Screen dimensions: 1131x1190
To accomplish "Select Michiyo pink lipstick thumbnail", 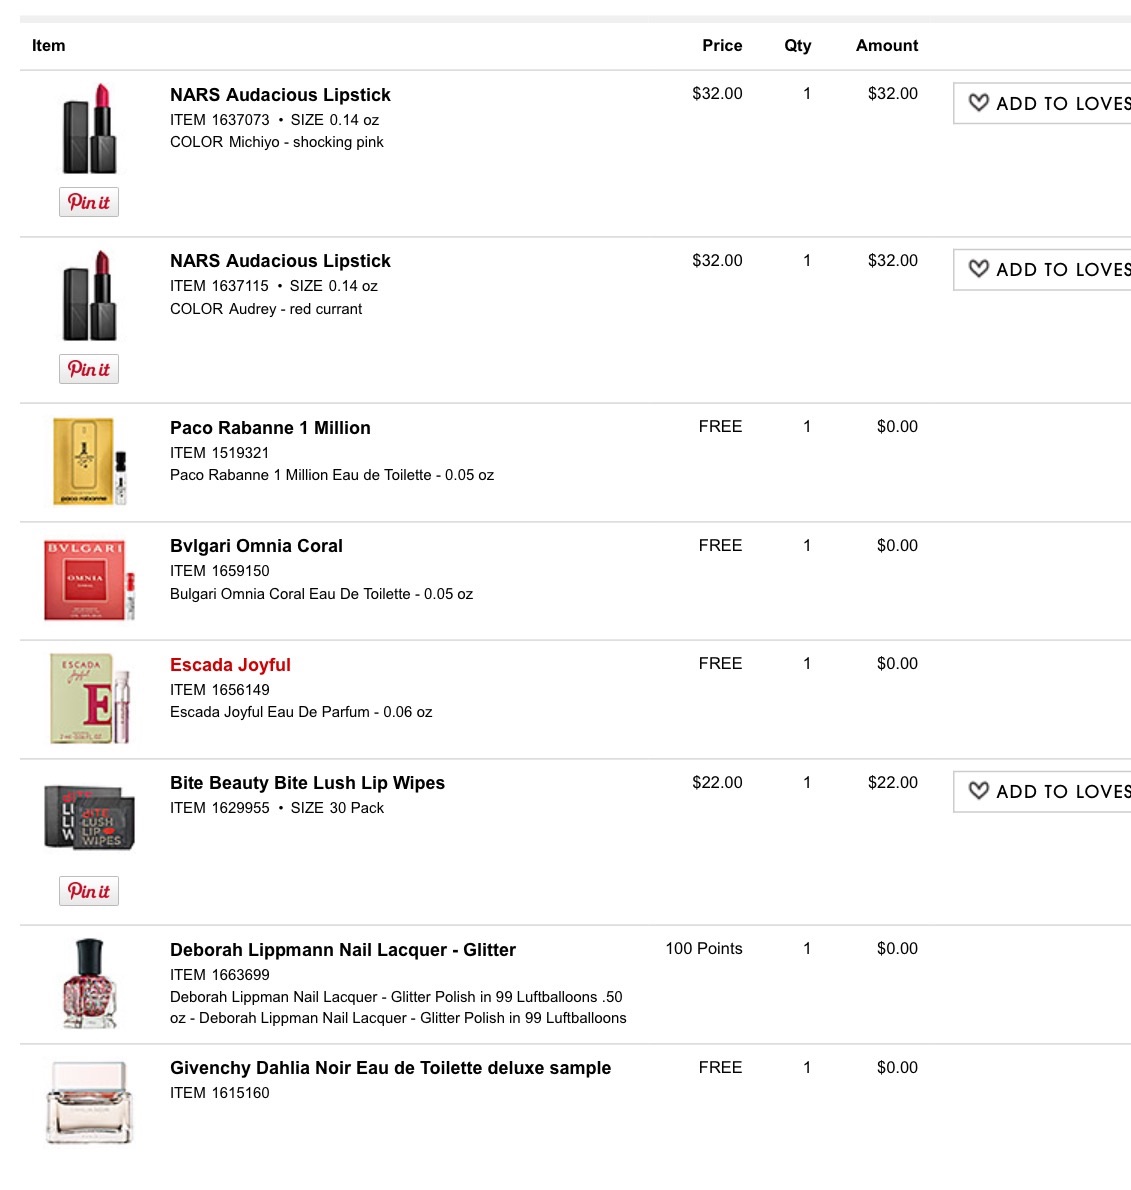I will pos(90,129).
